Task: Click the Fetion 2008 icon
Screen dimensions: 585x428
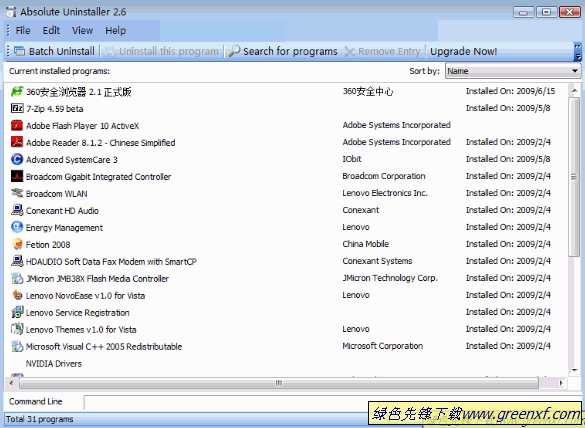Action: pos(17,244)
